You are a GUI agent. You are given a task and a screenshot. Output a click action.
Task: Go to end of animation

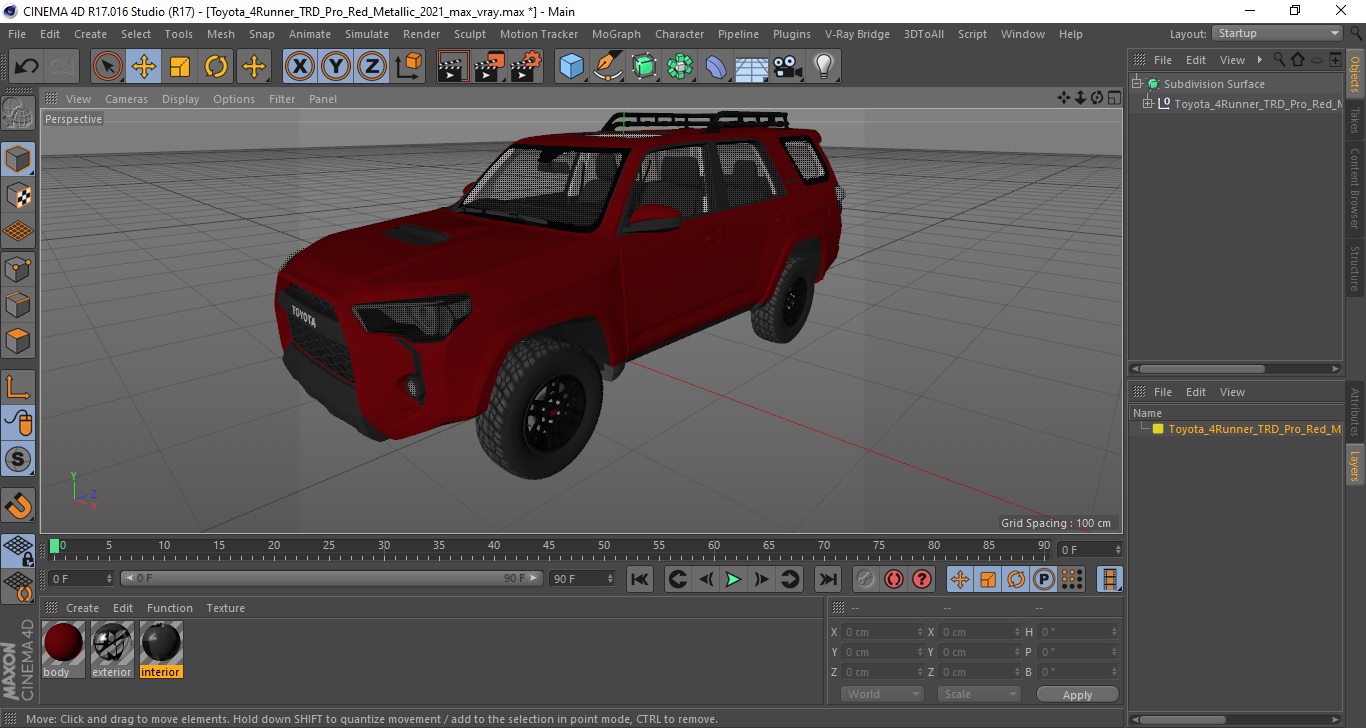828,579
